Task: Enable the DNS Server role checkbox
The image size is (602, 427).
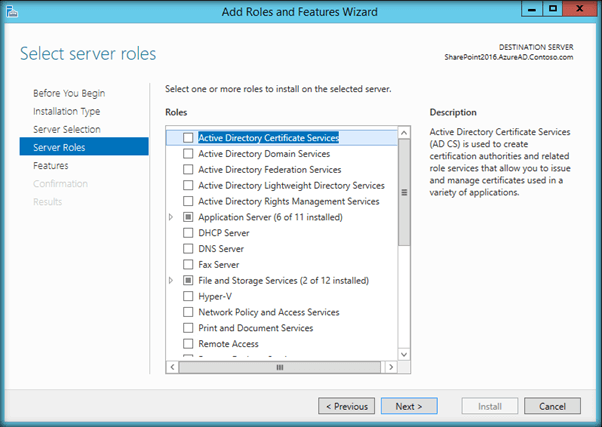Action: coord(188,249)
